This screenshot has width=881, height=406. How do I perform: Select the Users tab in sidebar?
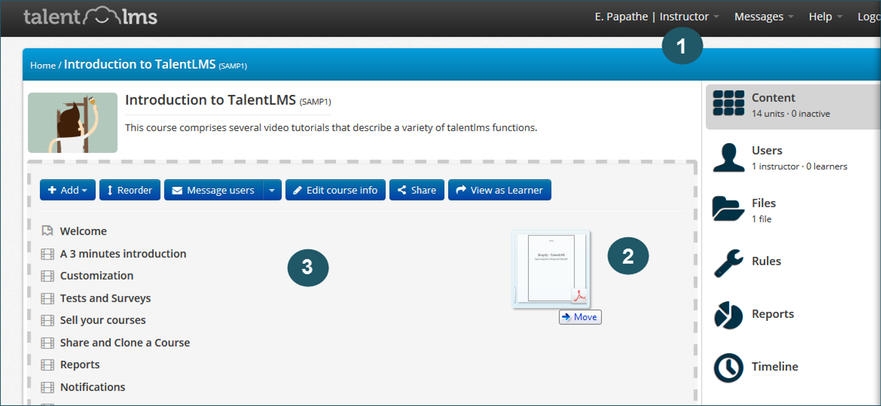(x=793, y=157)
